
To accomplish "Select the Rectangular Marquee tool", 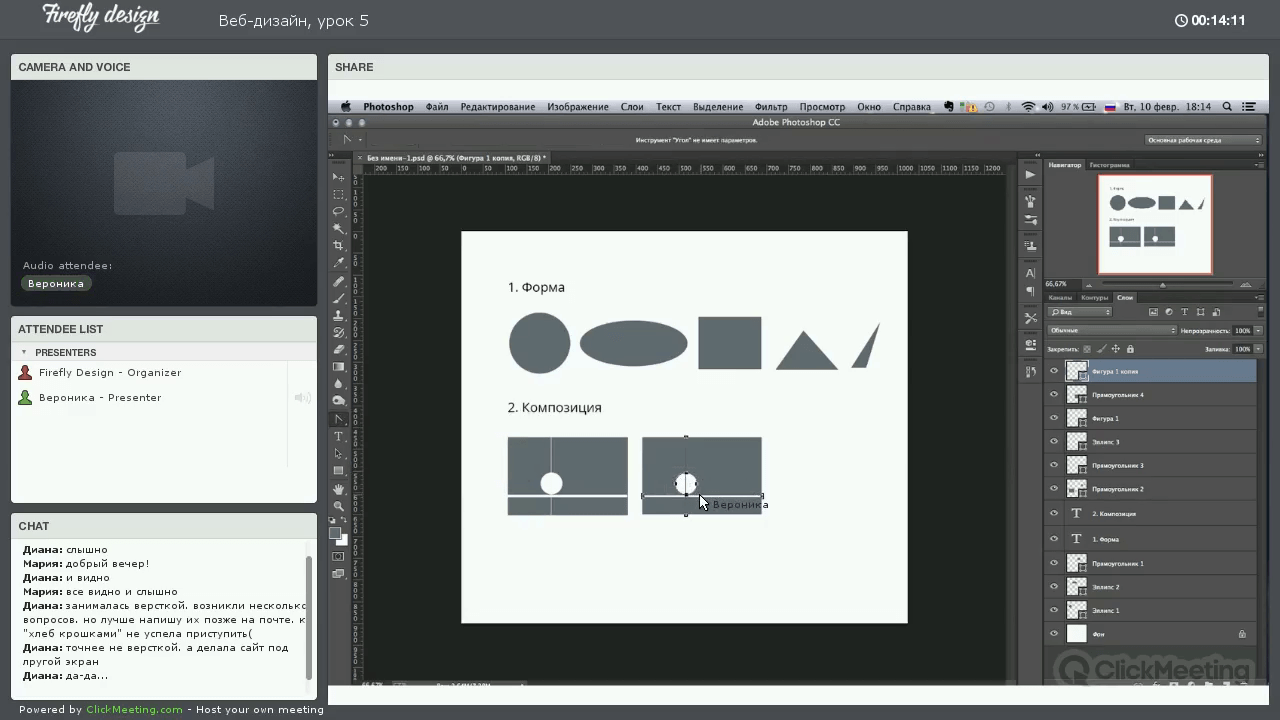I will 339,195.
